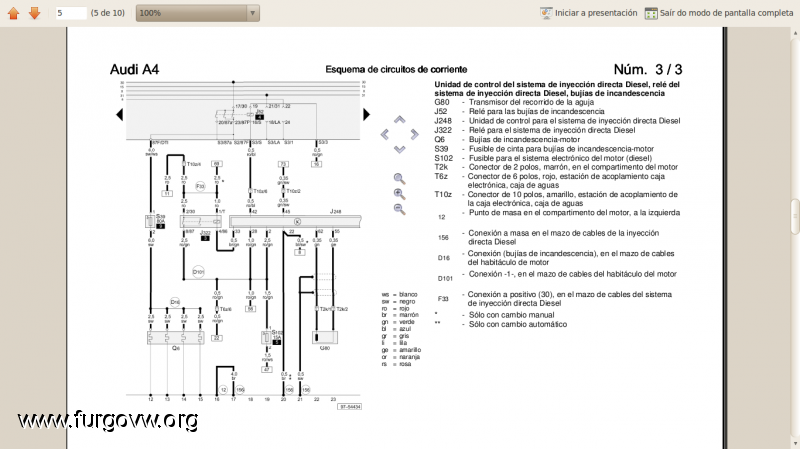Click the 'G80' legend entry
This screenshot has width=800, height=449.
coord(514,102)
